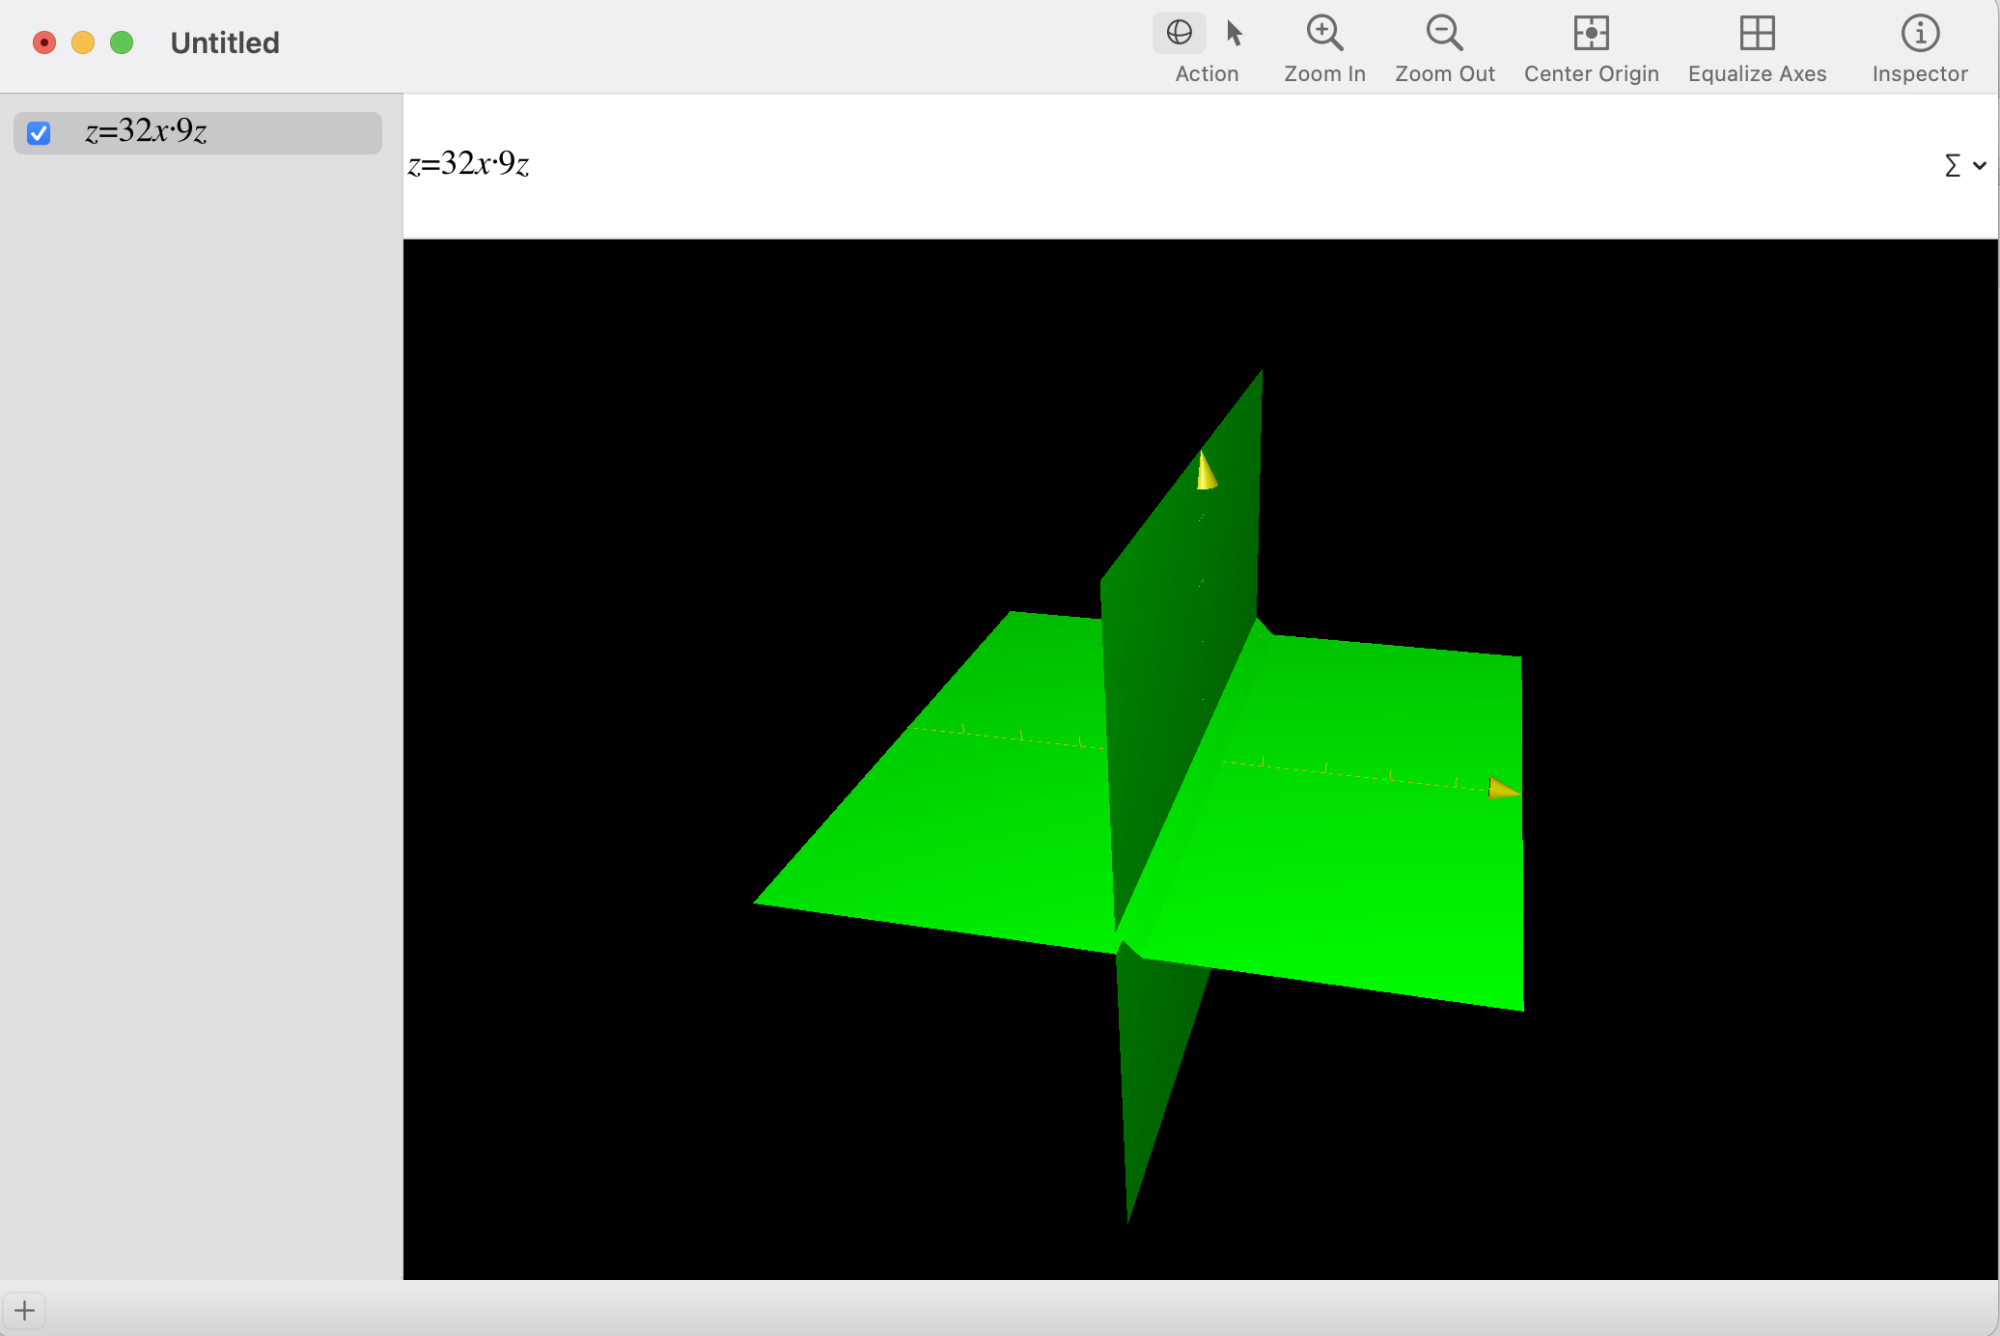The width and height of the screenshot is (2000, 1336).
Task: Click the Untitled window title
Action: 225,43
